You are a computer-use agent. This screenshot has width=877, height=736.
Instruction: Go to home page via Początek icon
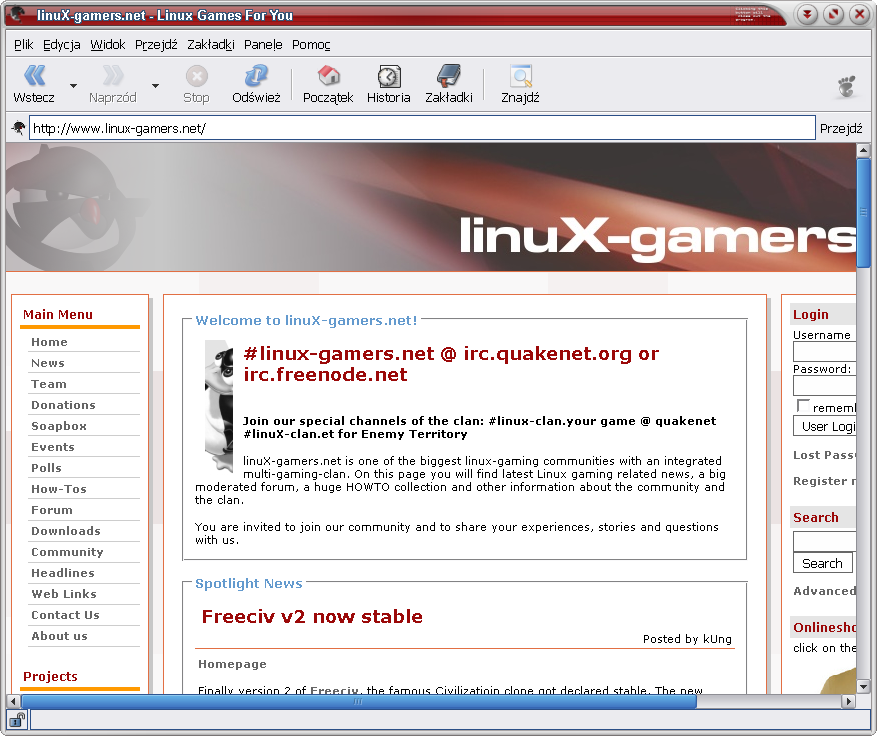point(328,75)
